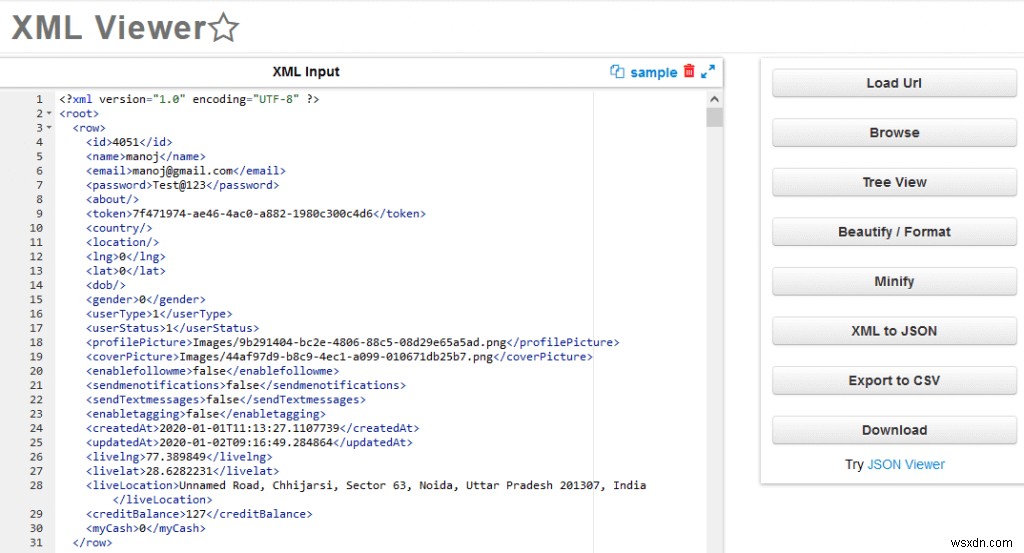
Task: Export to CSV
Action: 894,381
